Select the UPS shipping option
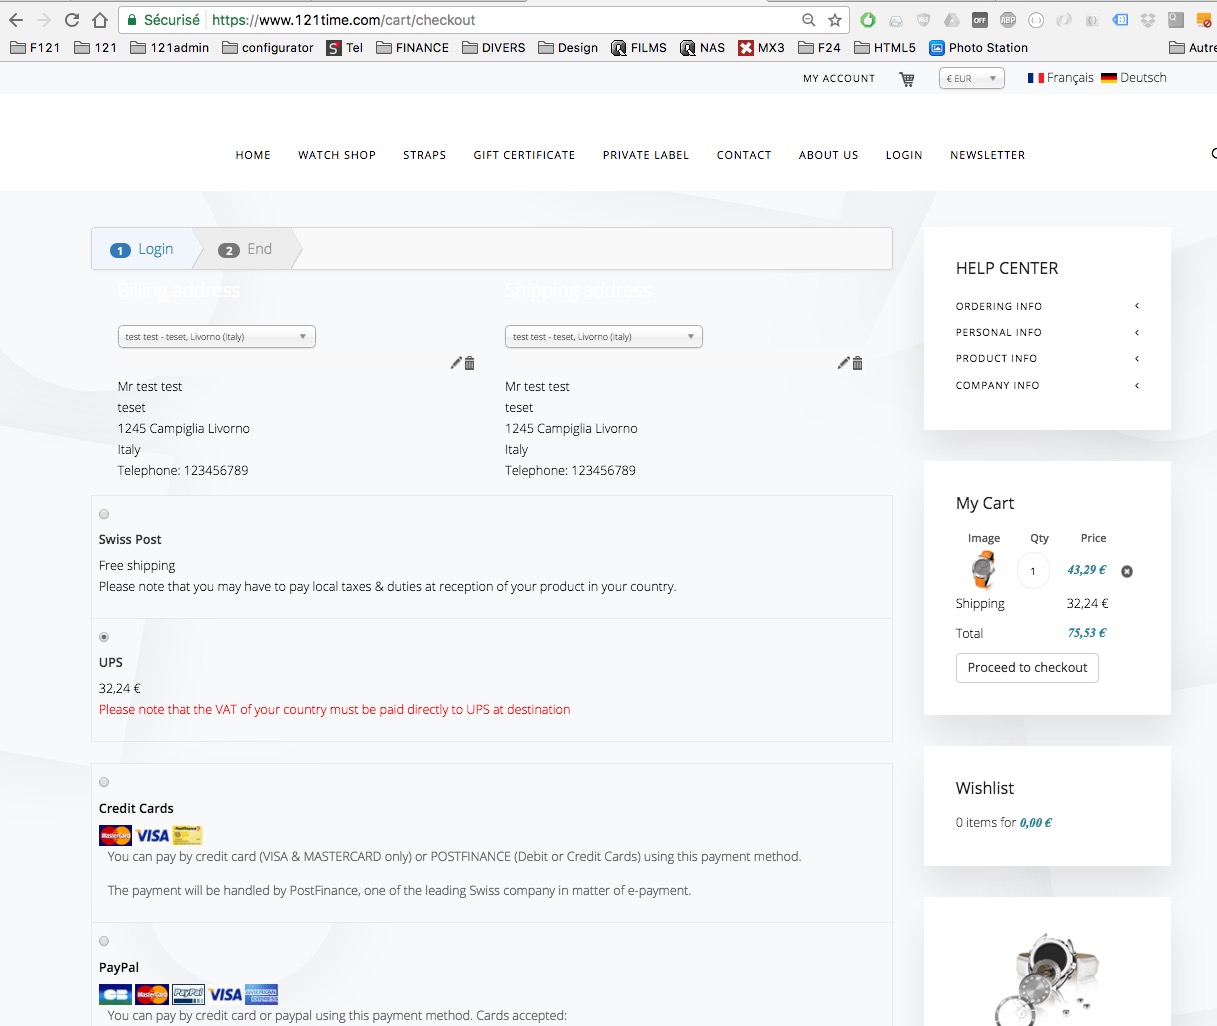Image resolution: width=1217 pixels, height=1026 pixels. click(x=104, y=637)
